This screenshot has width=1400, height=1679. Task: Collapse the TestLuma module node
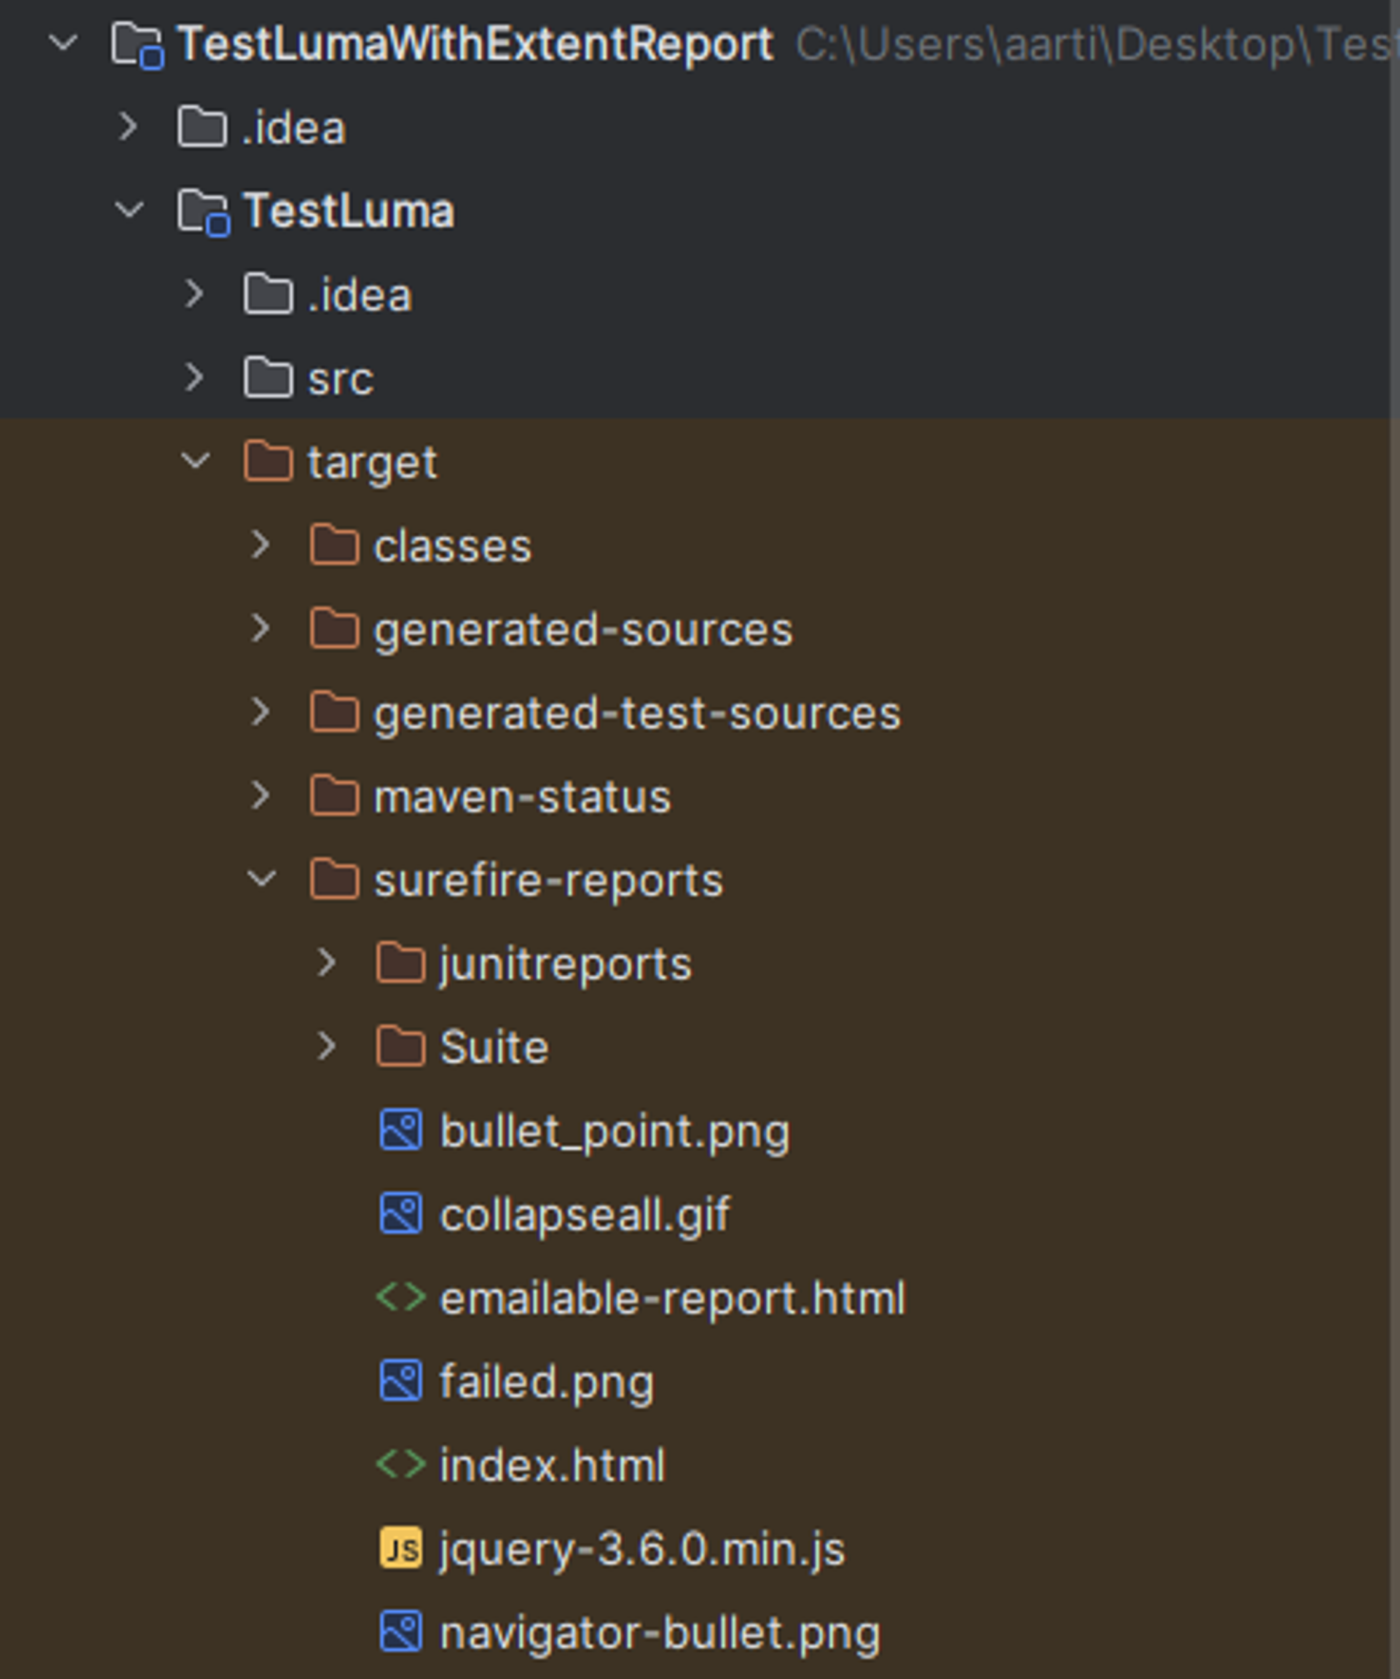click(129, 210)
